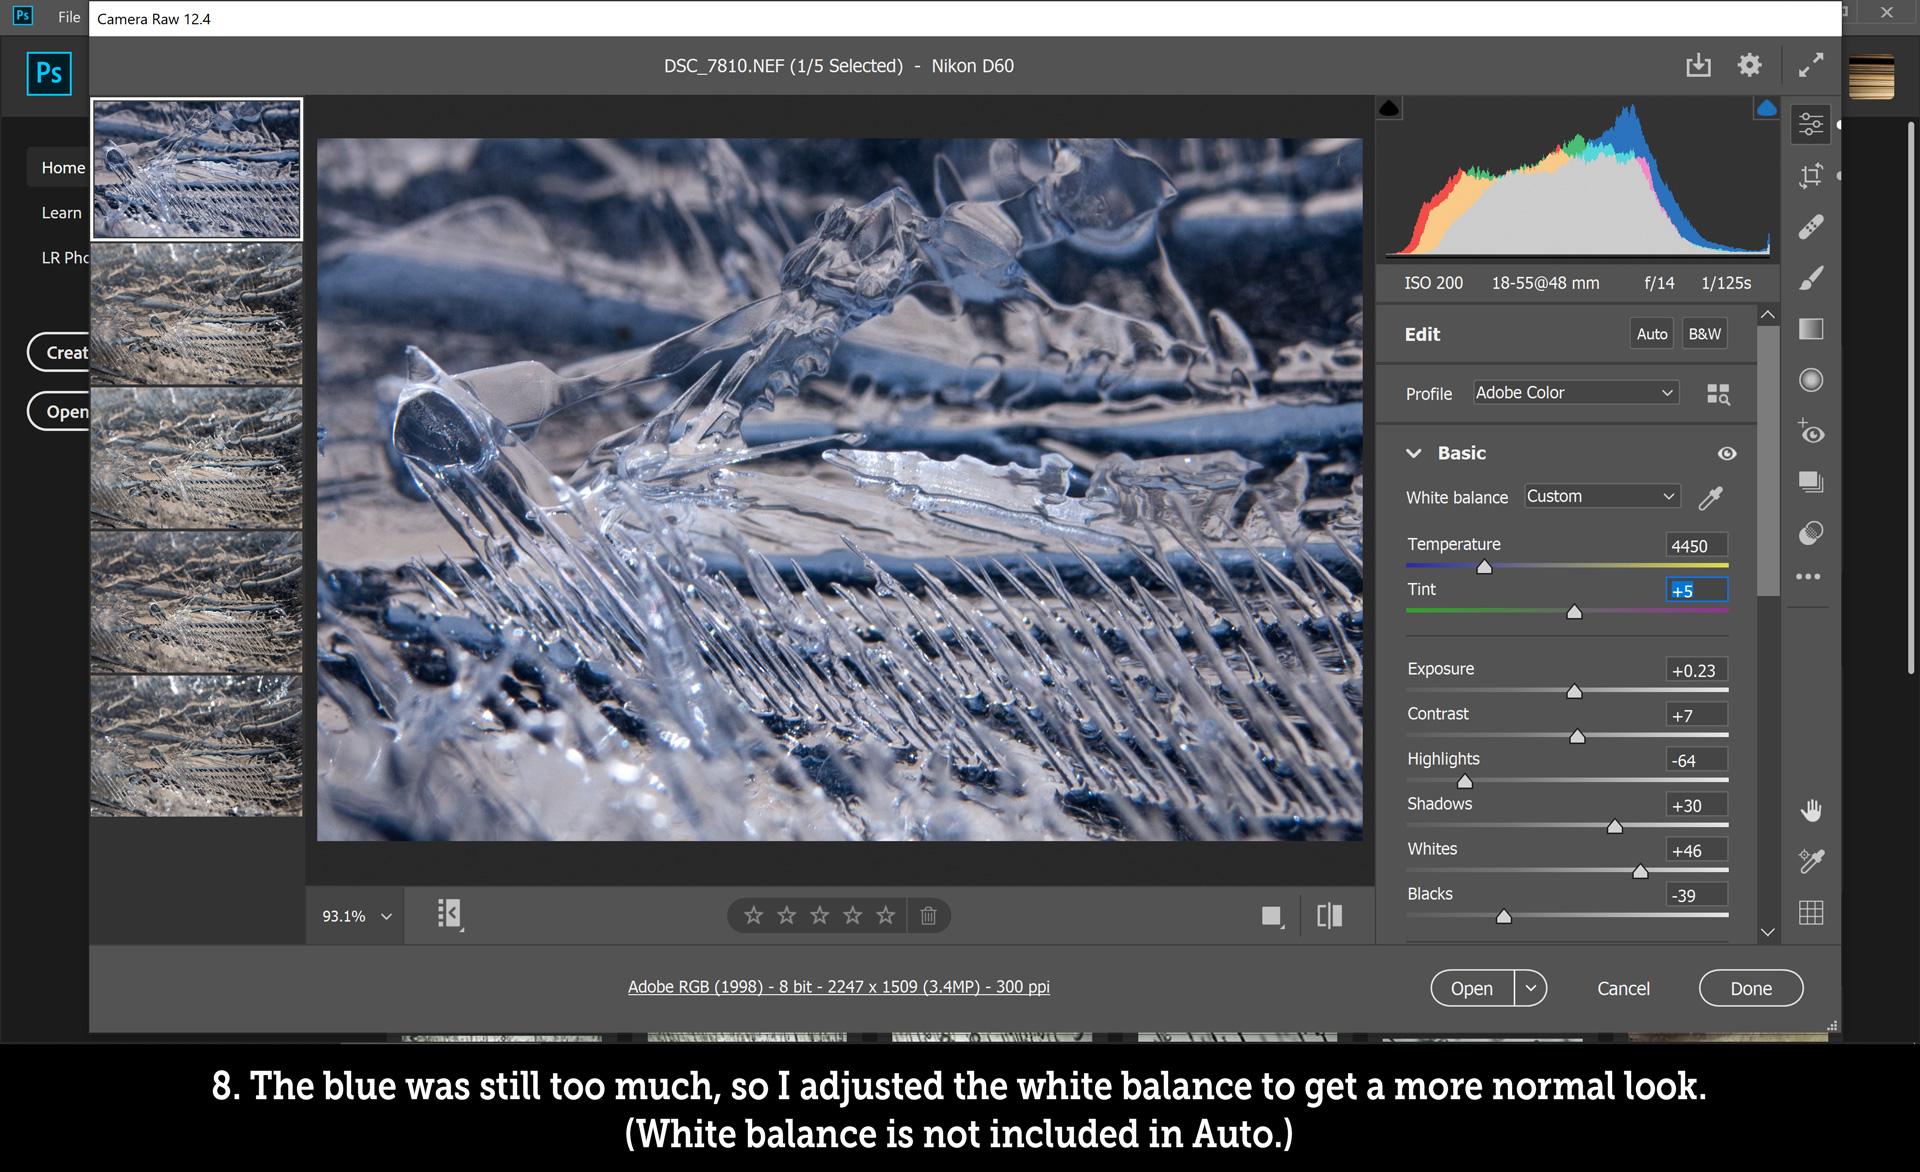Click the Done button
The image size is (1920, 1172).
click(1751, 988)
